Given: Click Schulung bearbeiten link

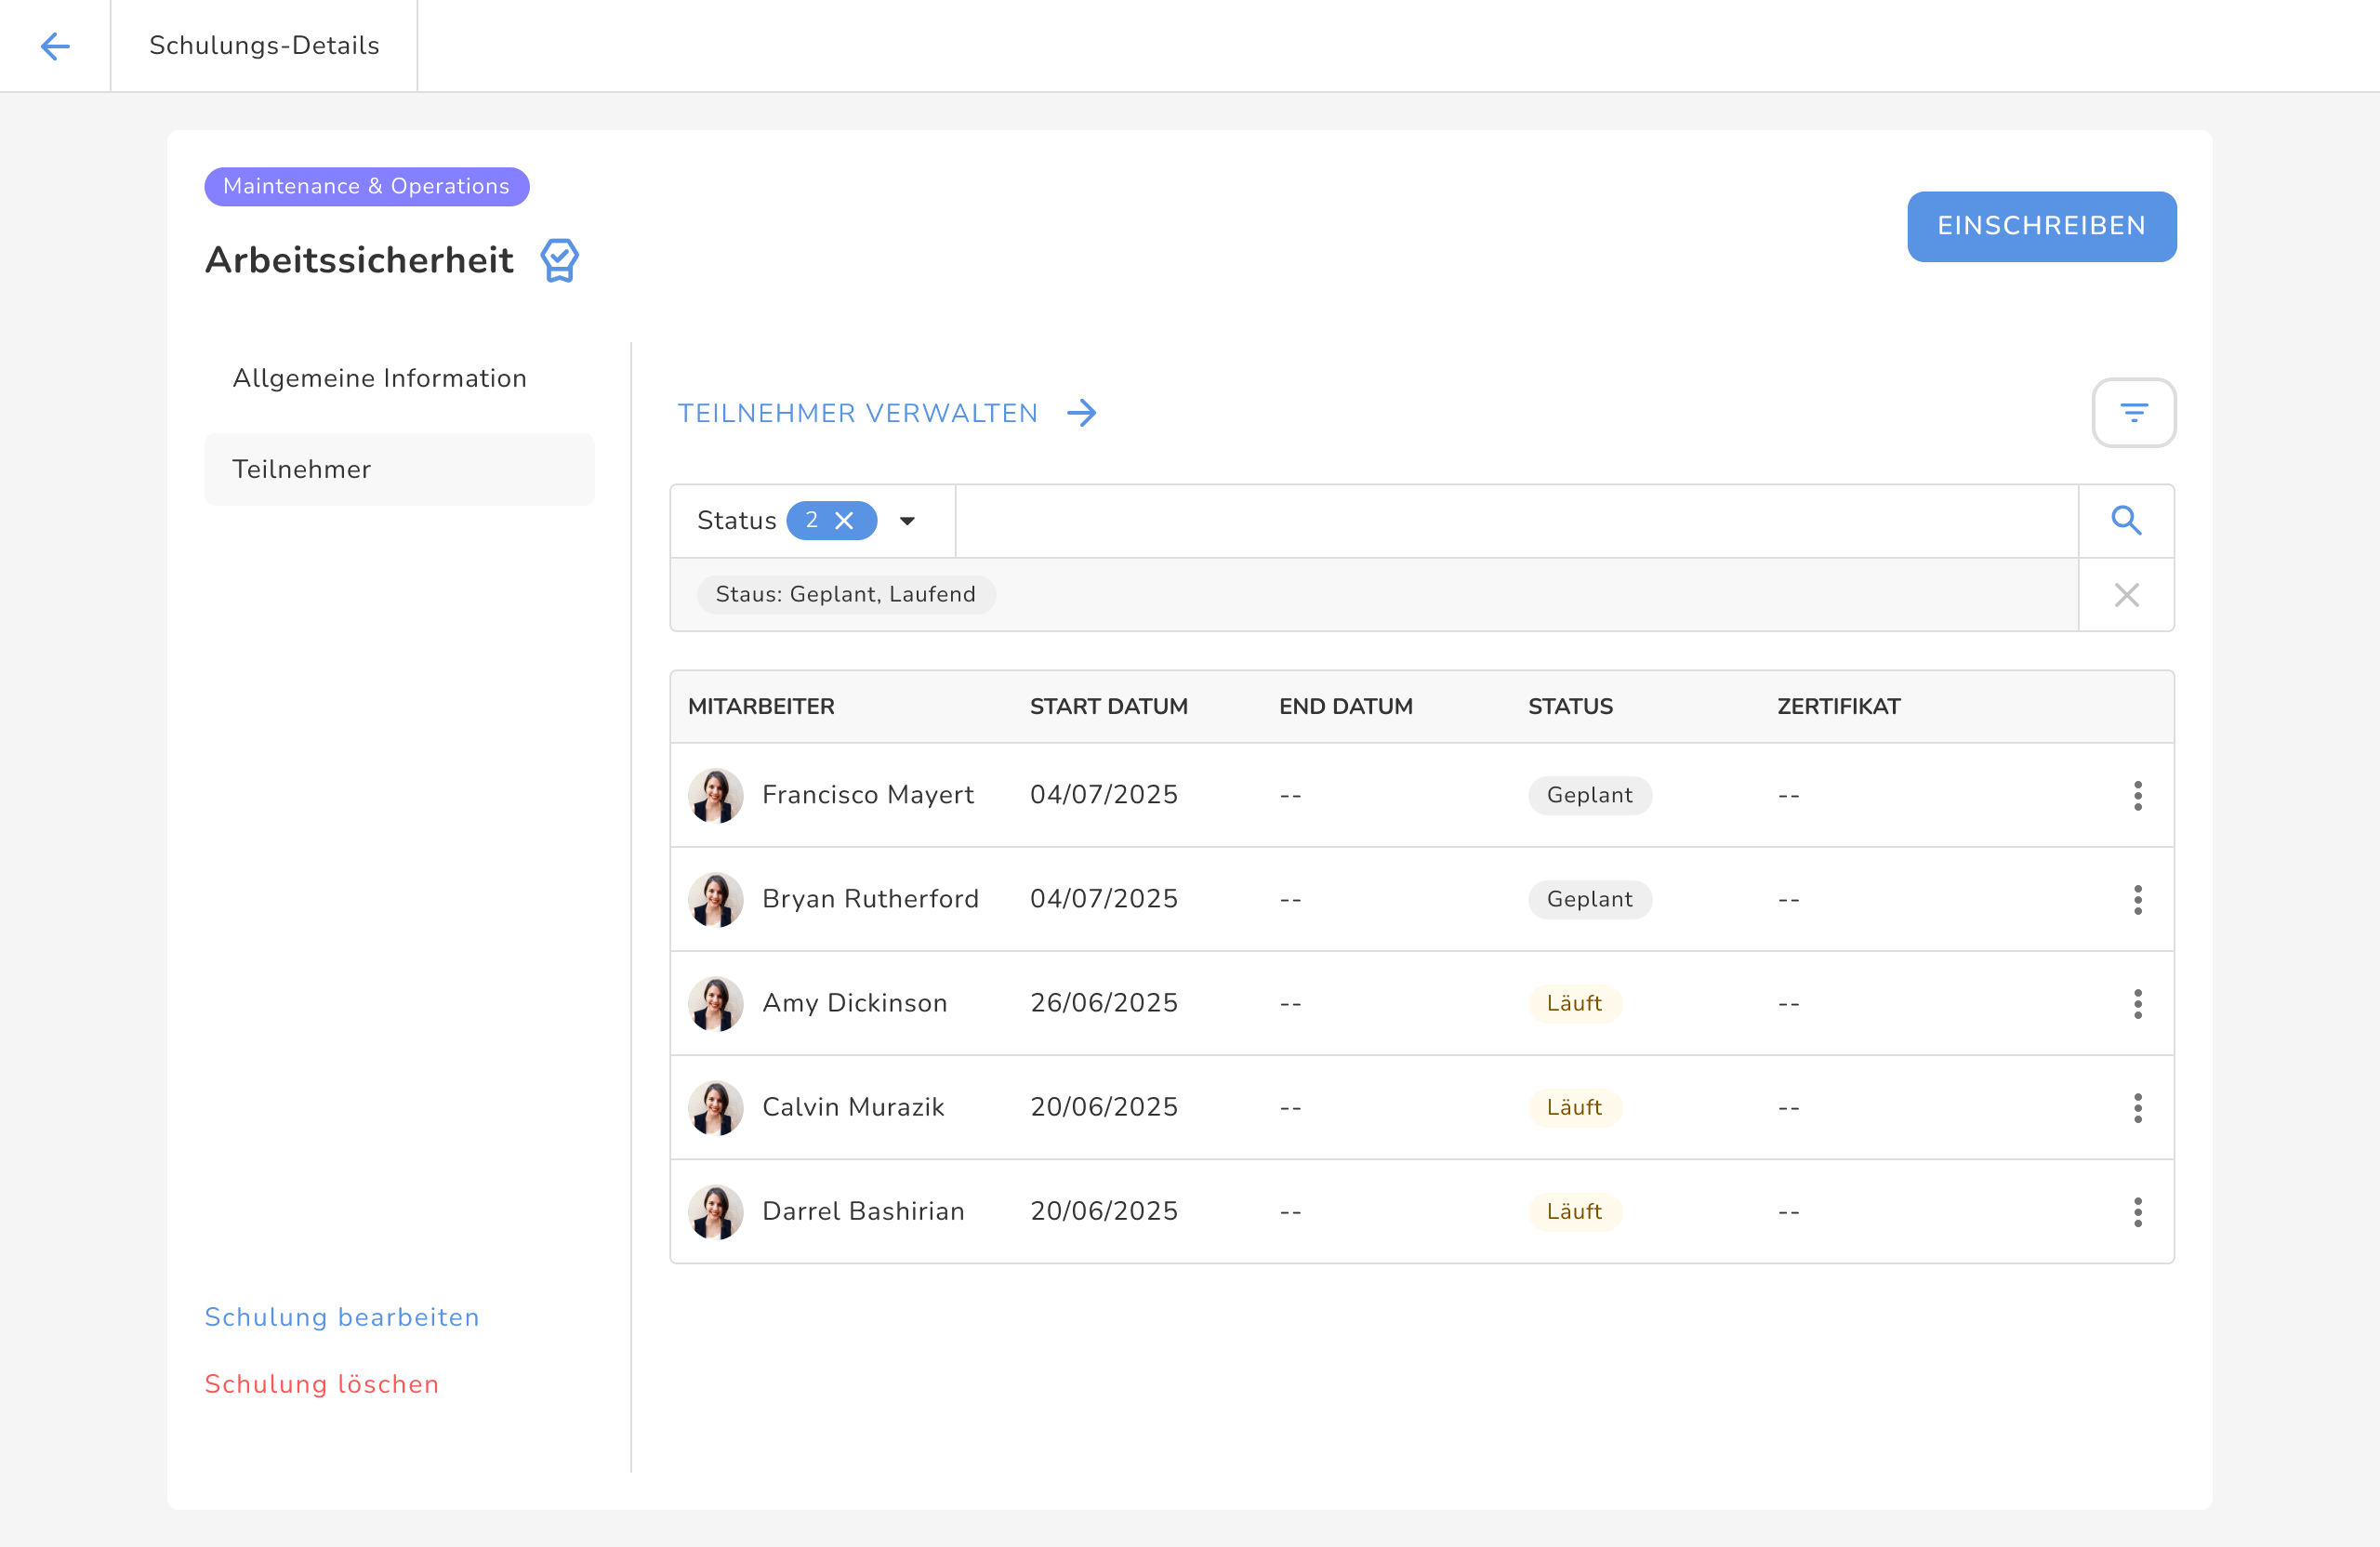Looking at the screenshot, I should (342, 1317).
